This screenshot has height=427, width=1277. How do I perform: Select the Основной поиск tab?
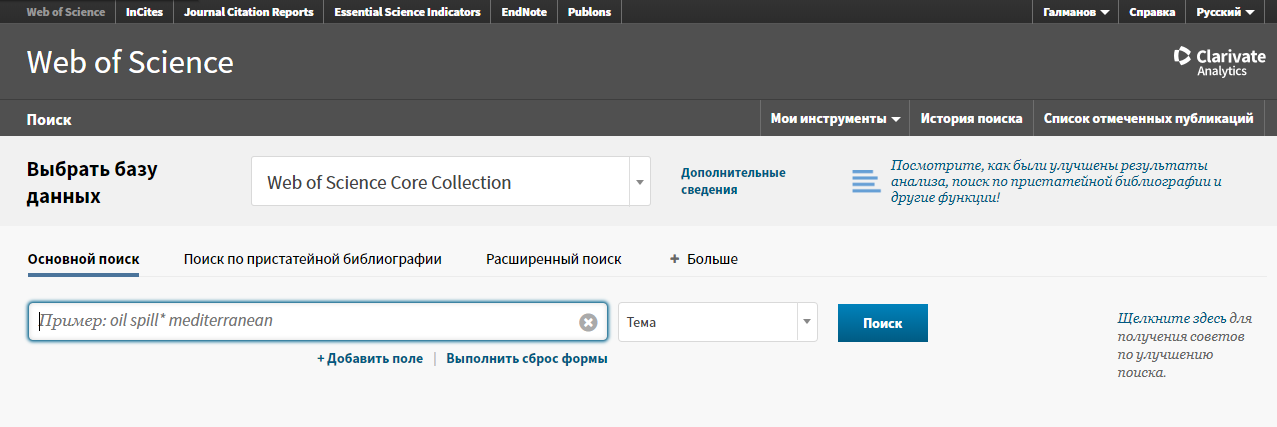pyautogui.click(x=83, y=259)
